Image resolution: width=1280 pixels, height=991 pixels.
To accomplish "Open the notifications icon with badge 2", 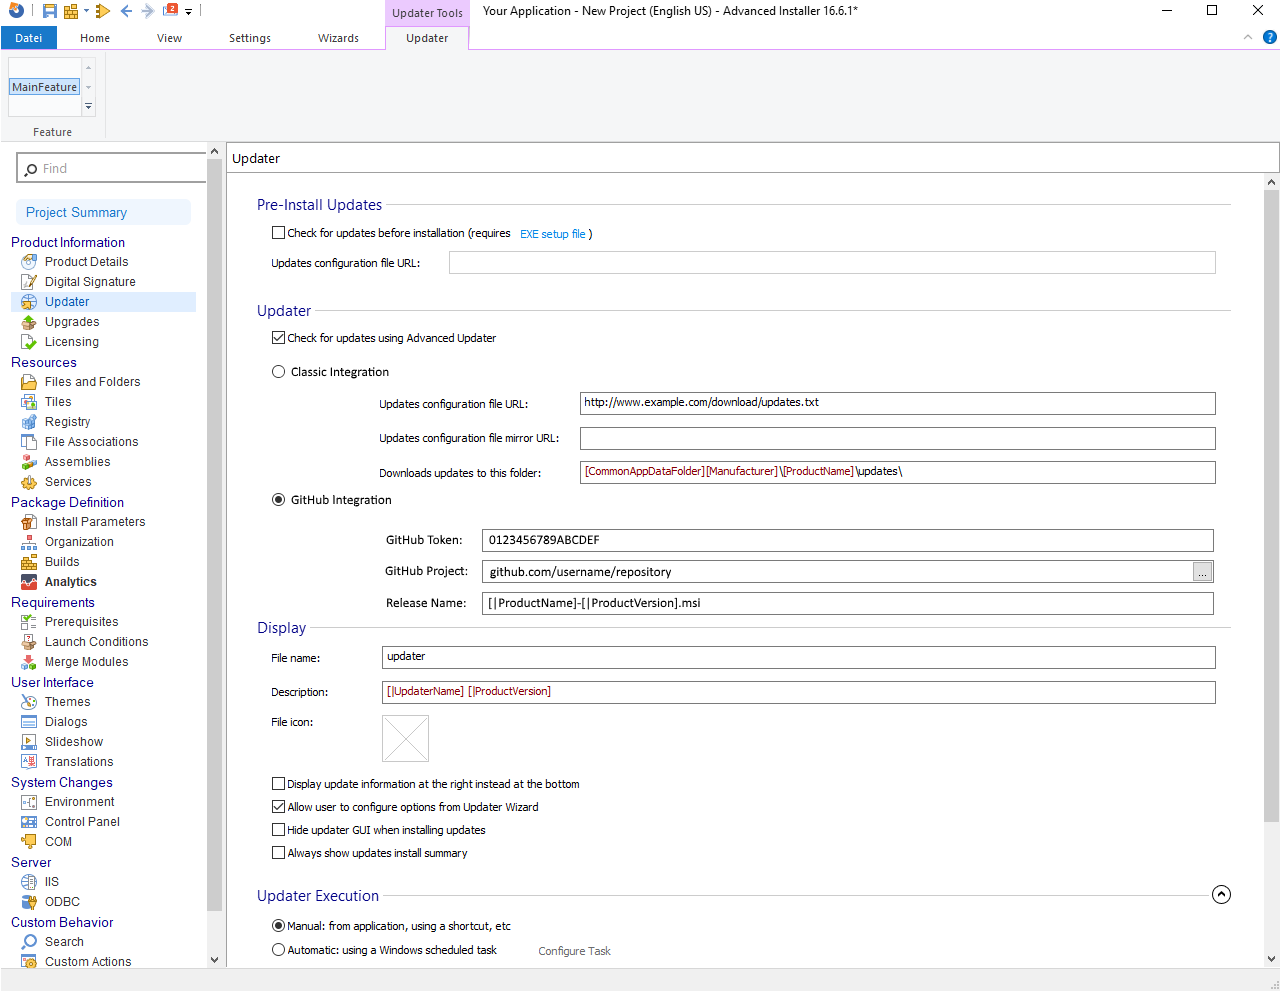I will tap(170, 11).
